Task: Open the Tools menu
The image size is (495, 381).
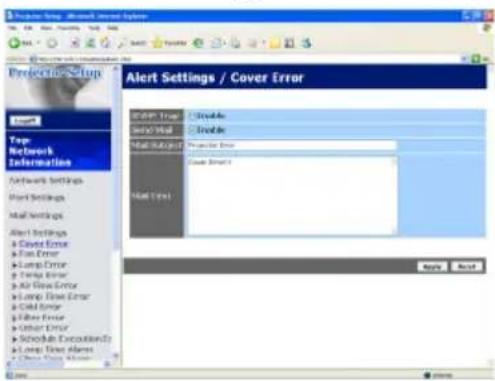Action: 94,28
